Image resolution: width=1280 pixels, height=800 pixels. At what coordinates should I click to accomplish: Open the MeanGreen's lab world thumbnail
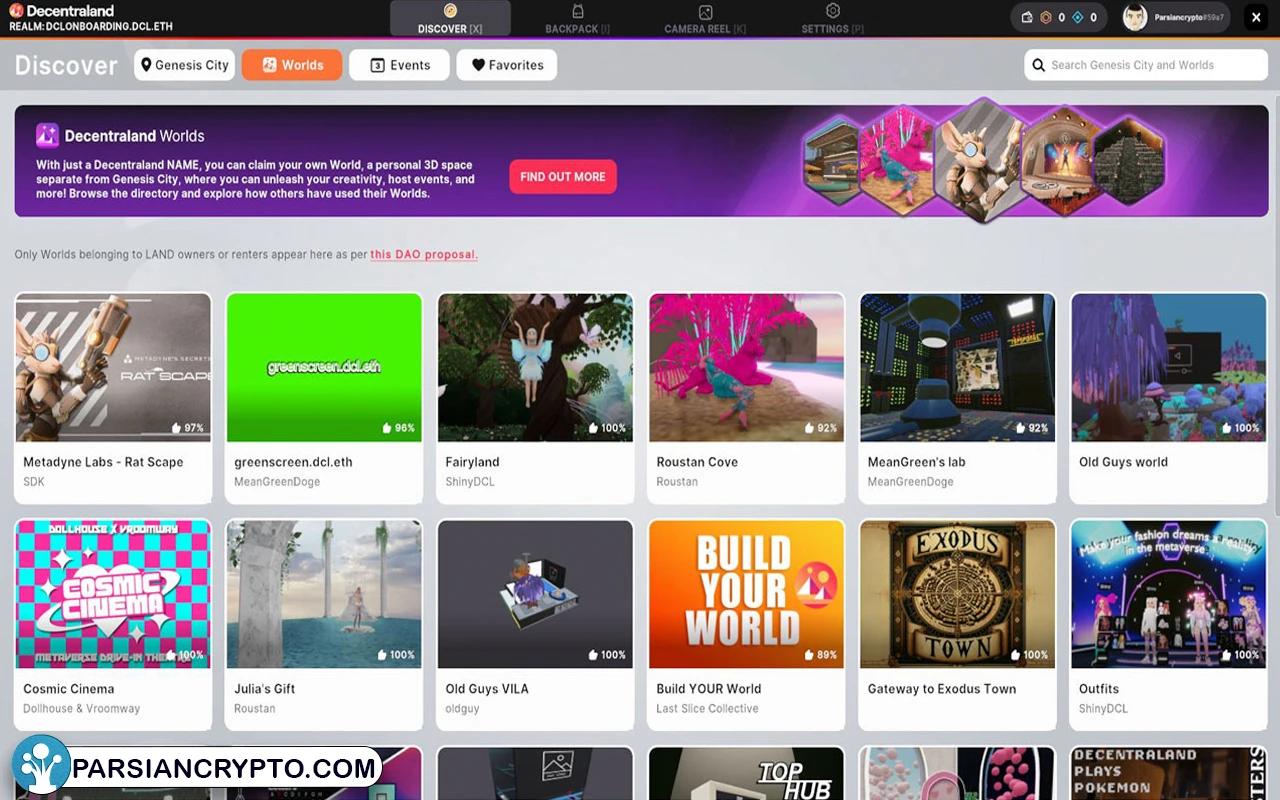click(x=957, y=367)
